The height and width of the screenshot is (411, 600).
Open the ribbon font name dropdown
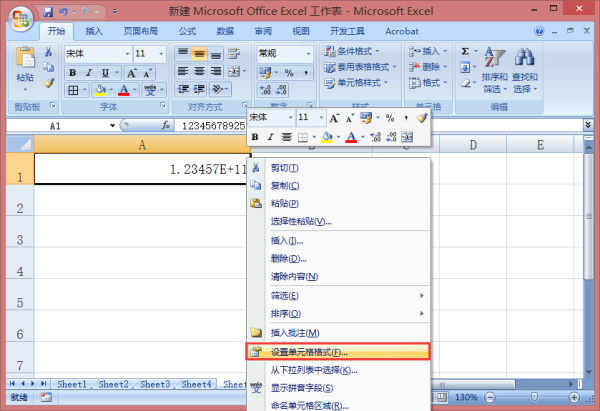coord(127,54)
